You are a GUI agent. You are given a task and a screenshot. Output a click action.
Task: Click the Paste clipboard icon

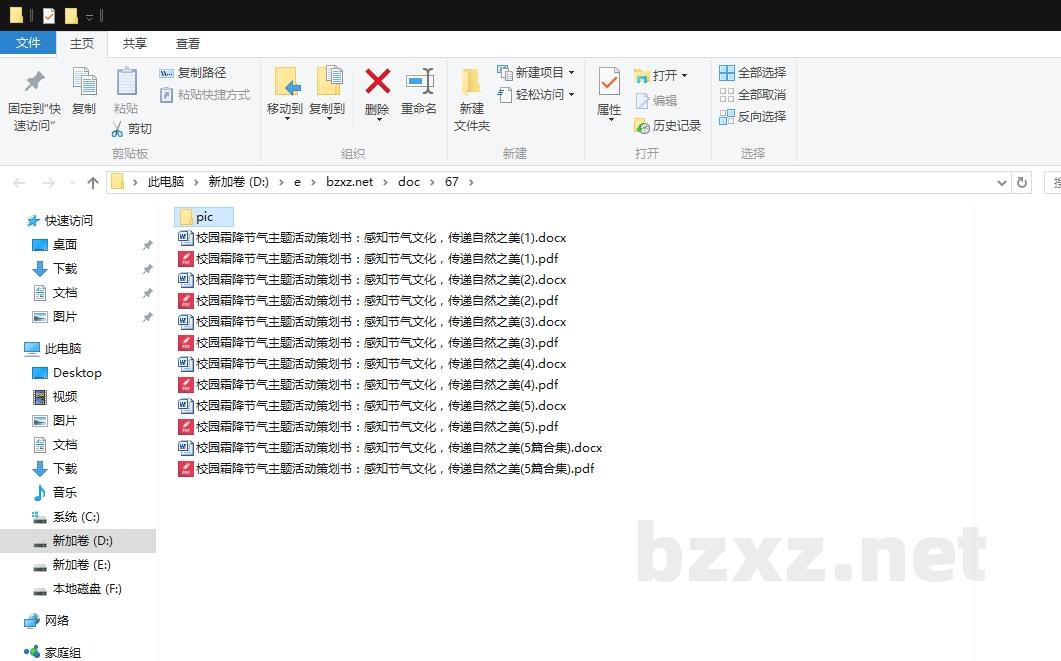(x=126, y=82)
